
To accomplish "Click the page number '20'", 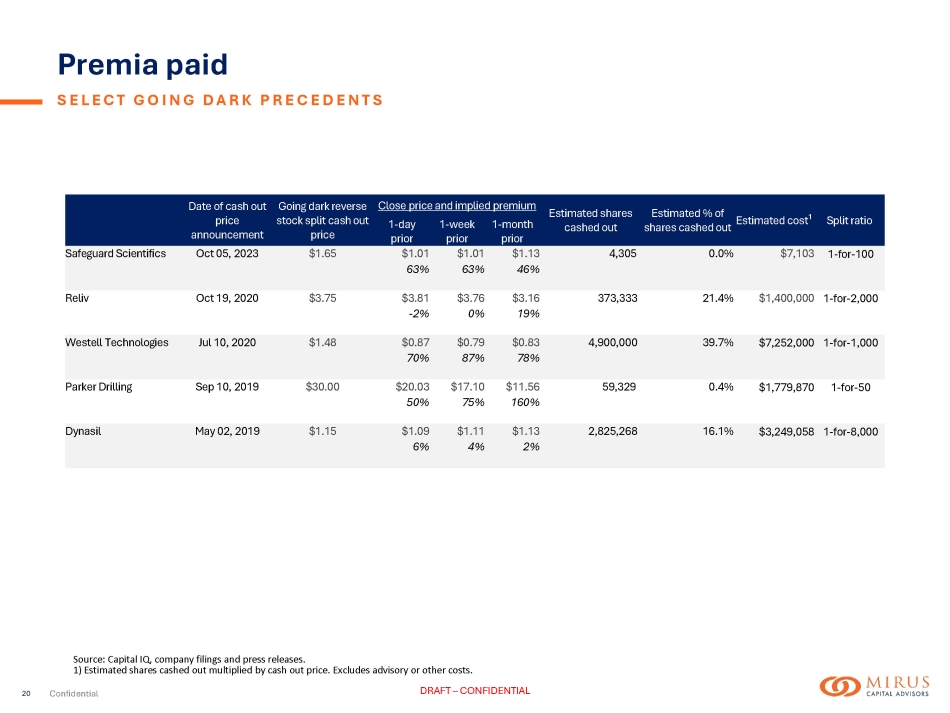I will point(26,694).
